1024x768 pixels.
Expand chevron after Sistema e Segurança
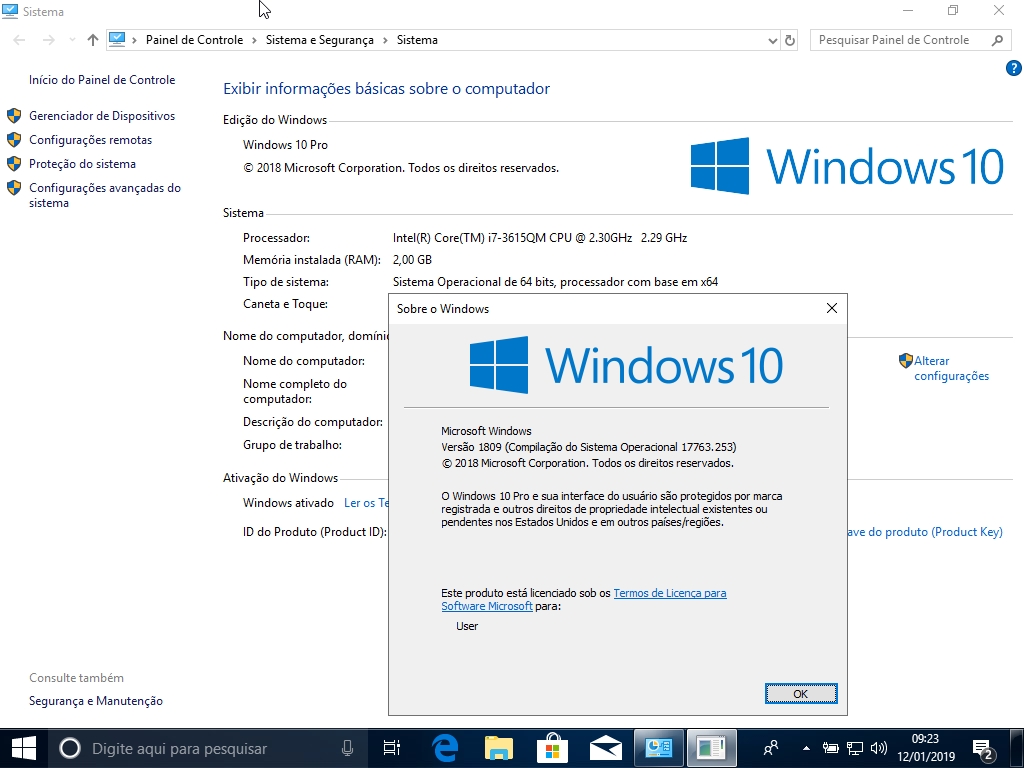point(385,40)
